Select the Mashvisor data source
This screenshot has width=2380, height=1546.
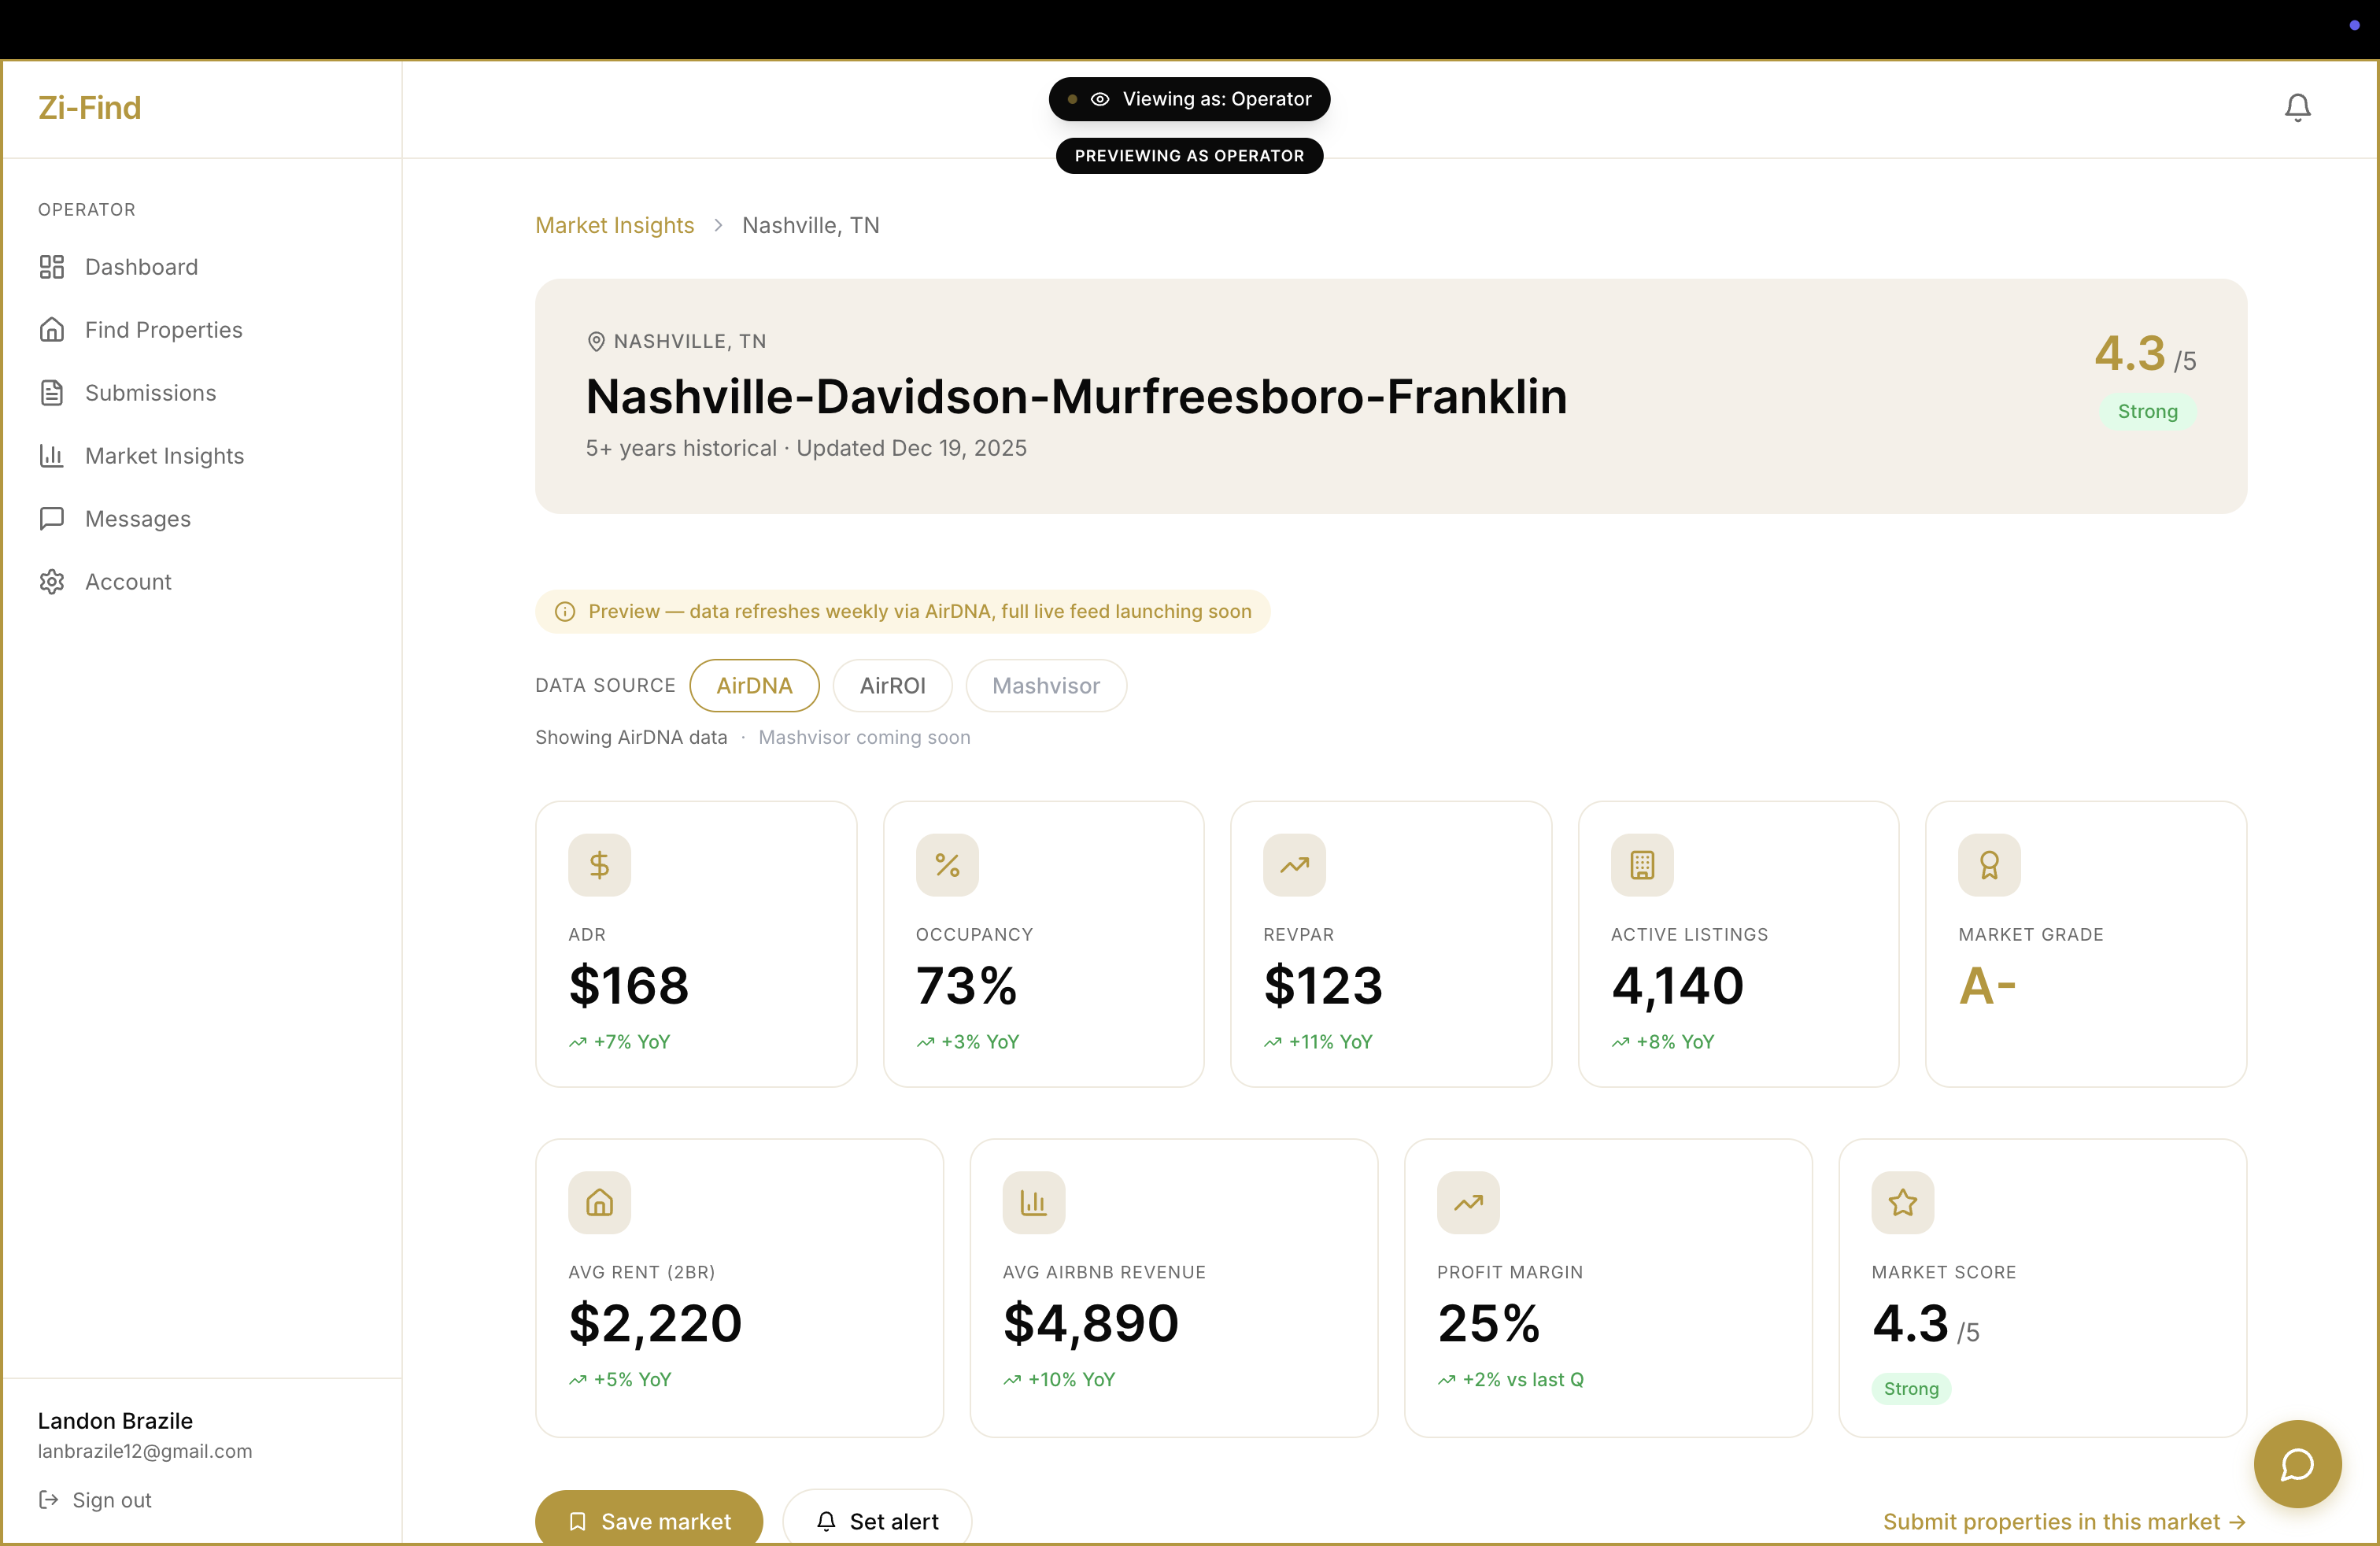click(x=1046, y=686)
